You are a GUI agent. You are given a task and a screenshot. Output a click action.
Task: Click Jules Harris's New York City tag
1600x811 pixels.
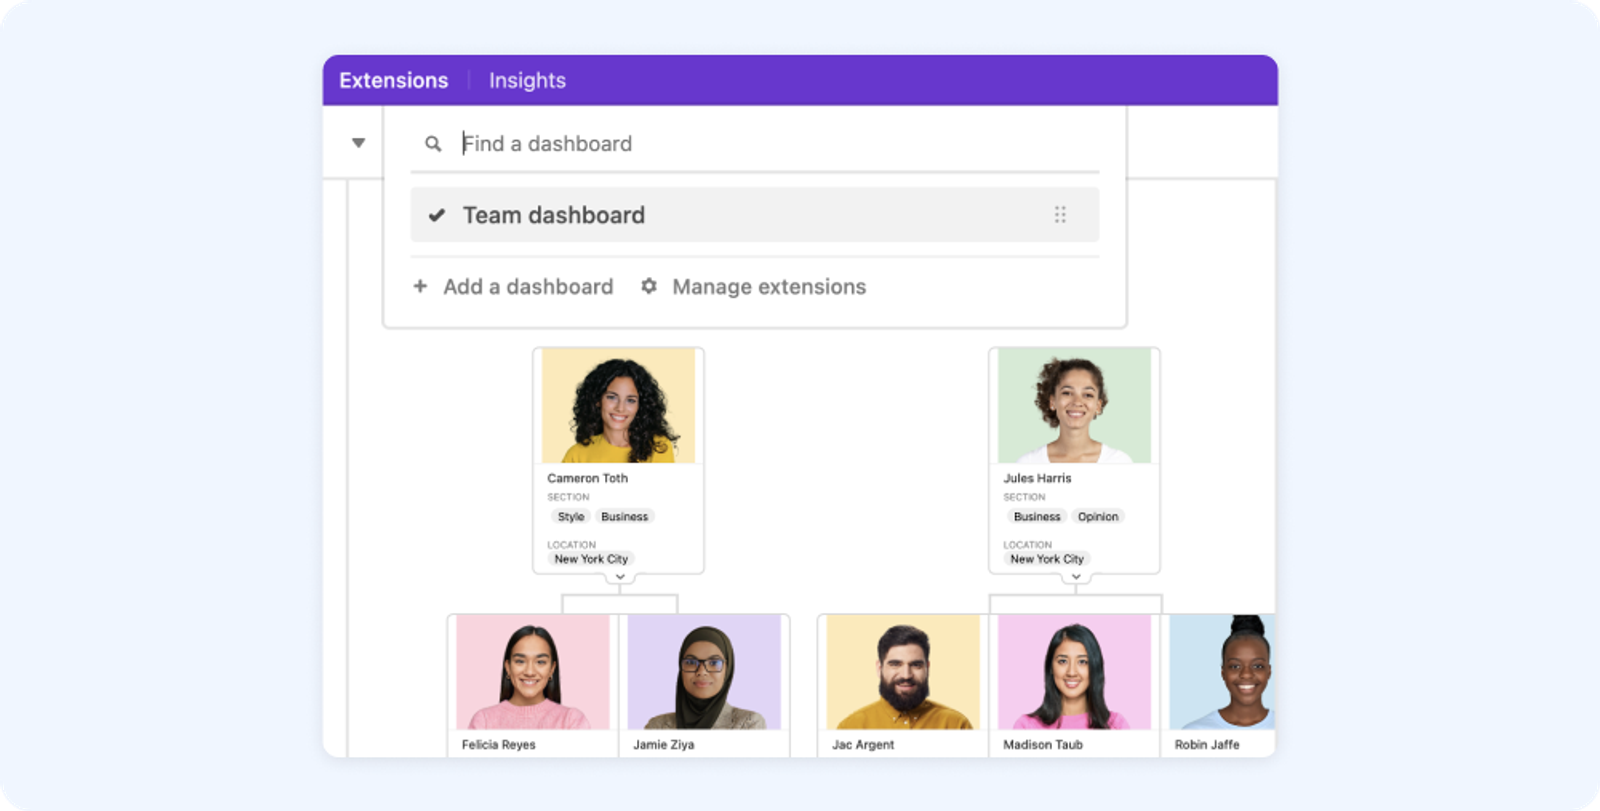coord(1047,559)
